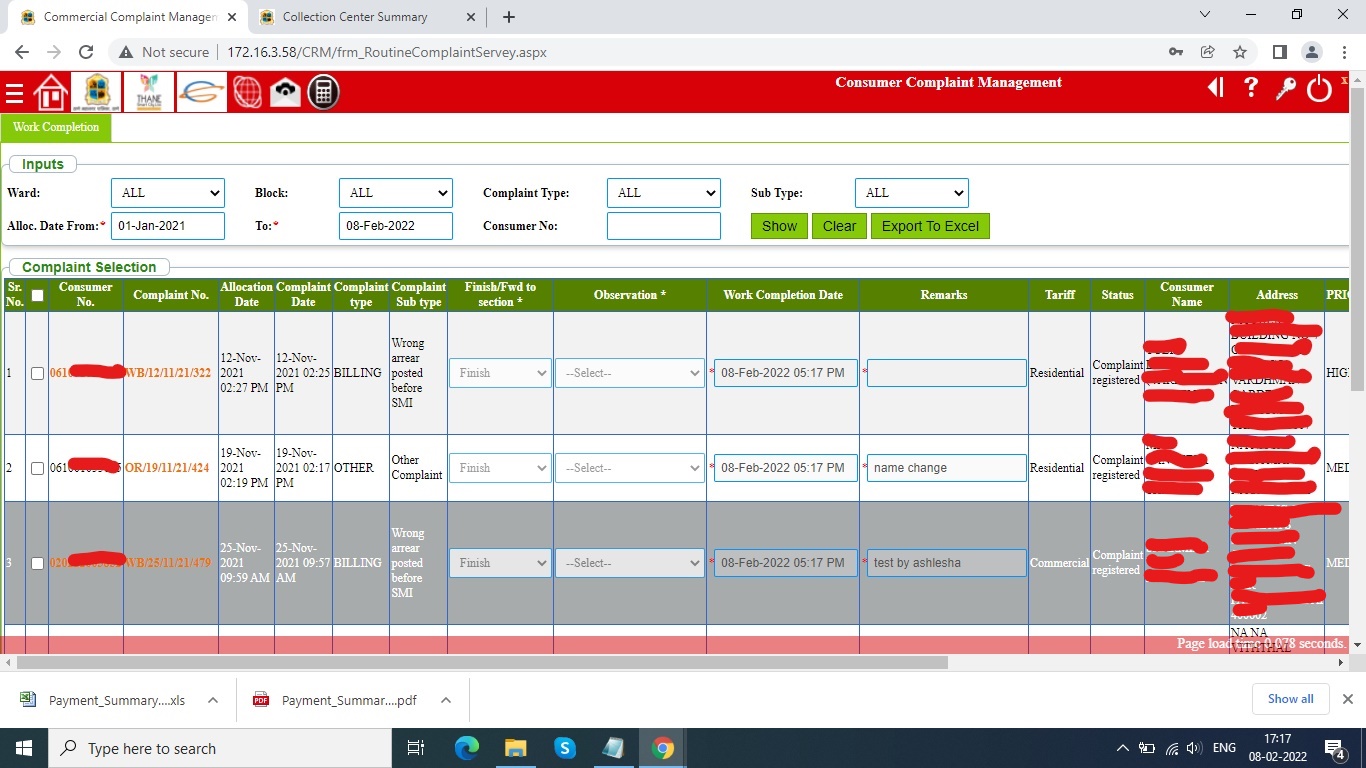Open complaint link OR/19/11/21/424
The width and height of the screenshot is (1366, 768).
(x=167, y=468)
